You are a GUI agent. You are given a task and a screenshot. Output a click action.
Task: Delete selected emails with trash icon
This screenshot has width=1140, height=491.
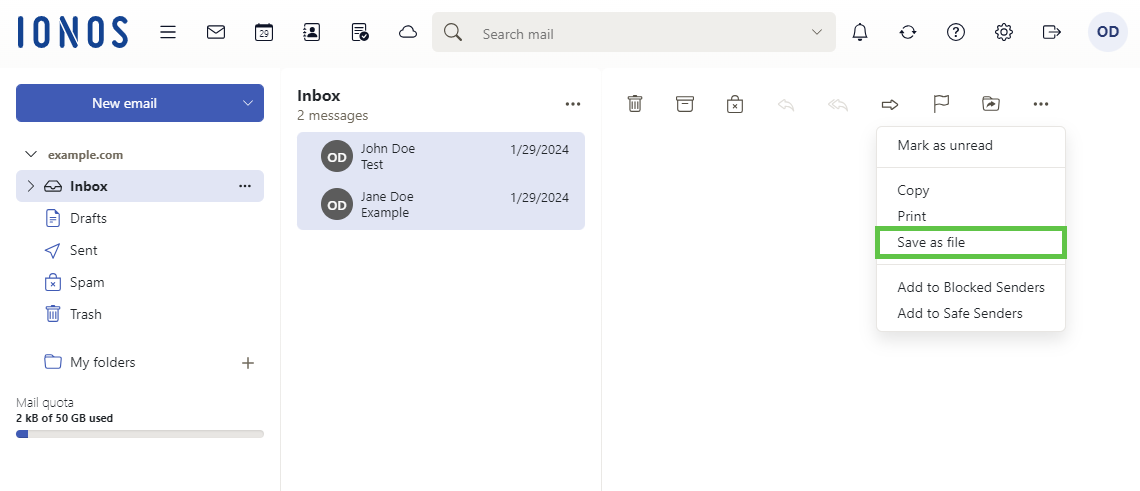pyautogui.click(x=635, y=103)
